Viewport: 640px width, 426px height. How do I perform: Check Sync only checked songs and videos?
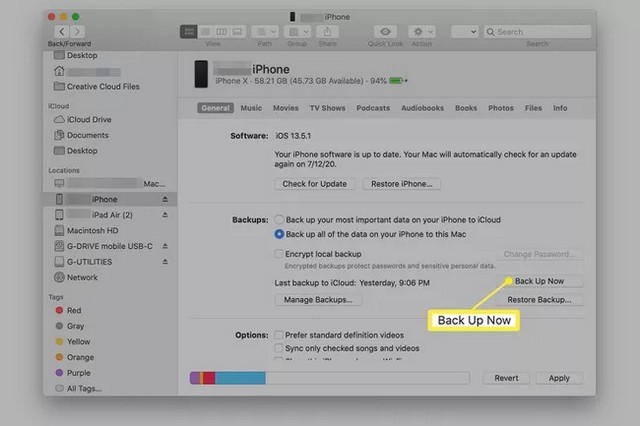(x=279, y=348)
